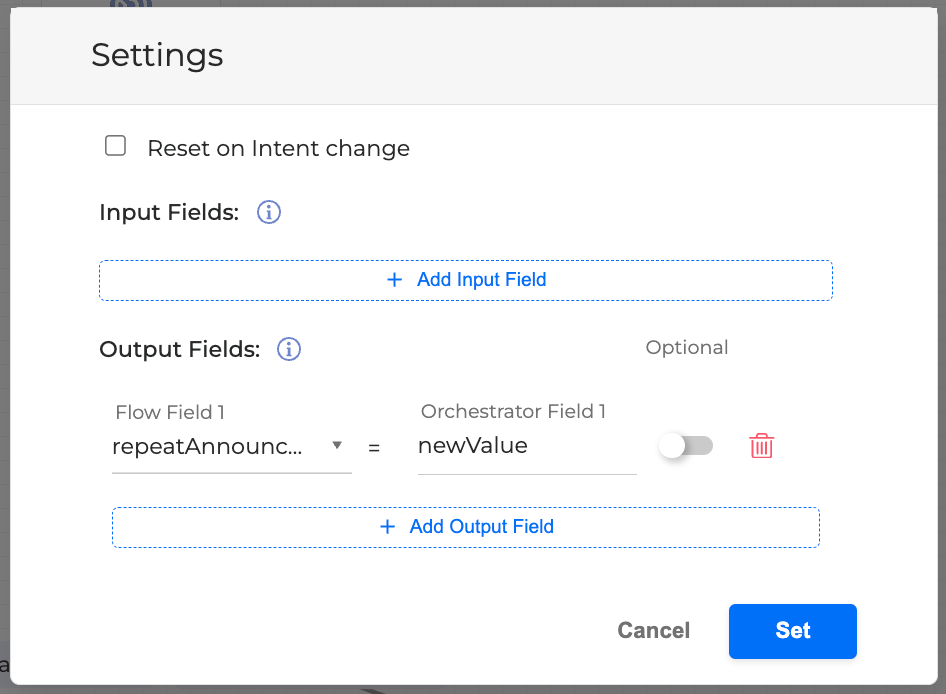Expand the Flow Field 1 dropdown arrow

point(337,446)
